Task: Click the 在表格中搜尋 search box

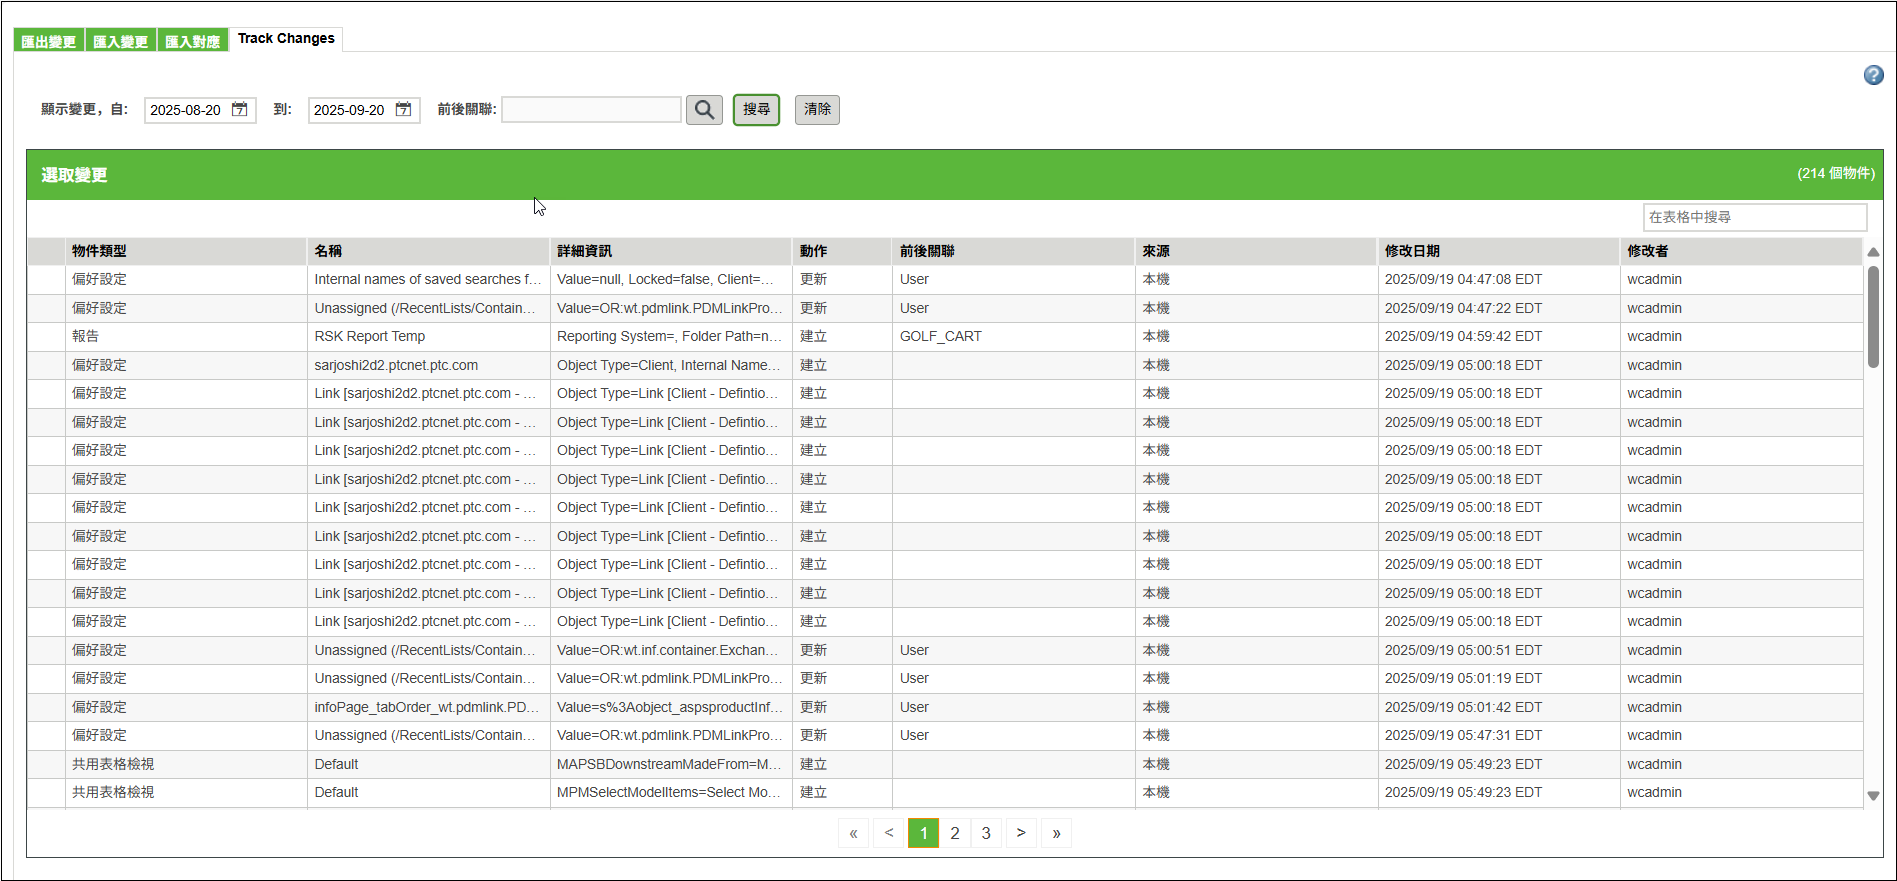Action: pos(1755,217)
